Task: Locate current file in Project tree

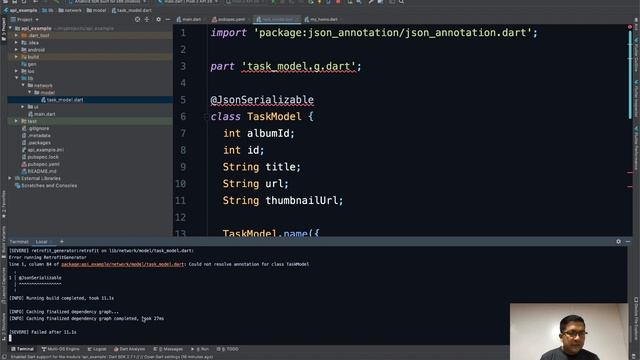Action: point(137,19)
